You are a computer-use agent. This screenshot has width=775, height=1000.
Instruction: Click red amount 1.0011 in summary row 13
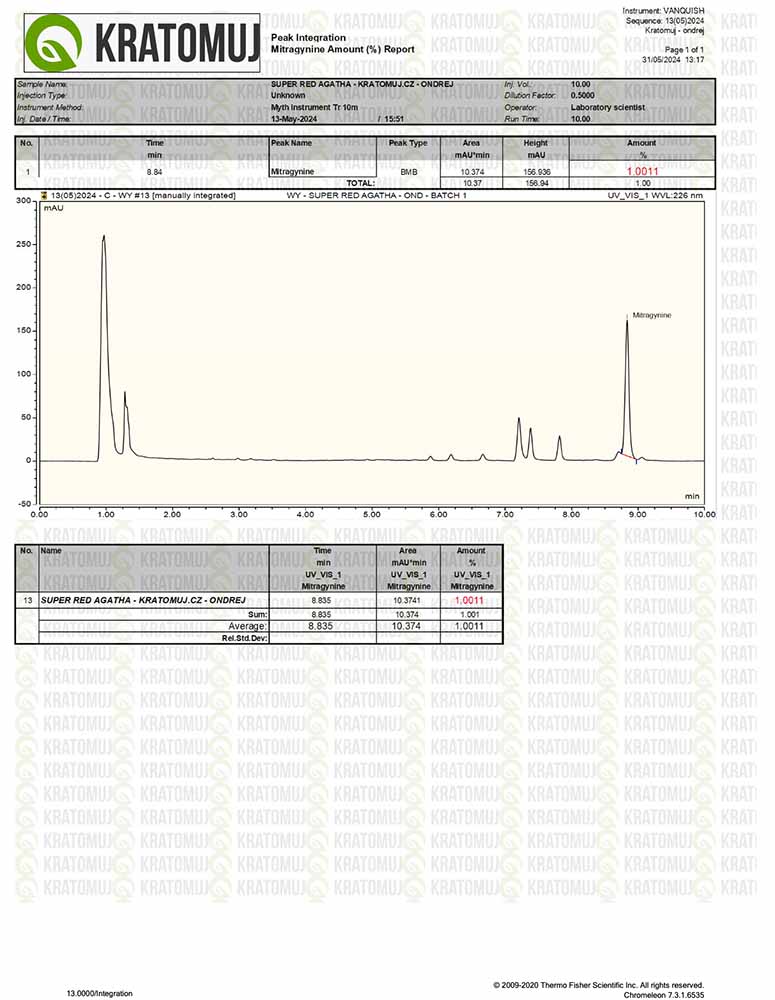click(x=469, y=600)
